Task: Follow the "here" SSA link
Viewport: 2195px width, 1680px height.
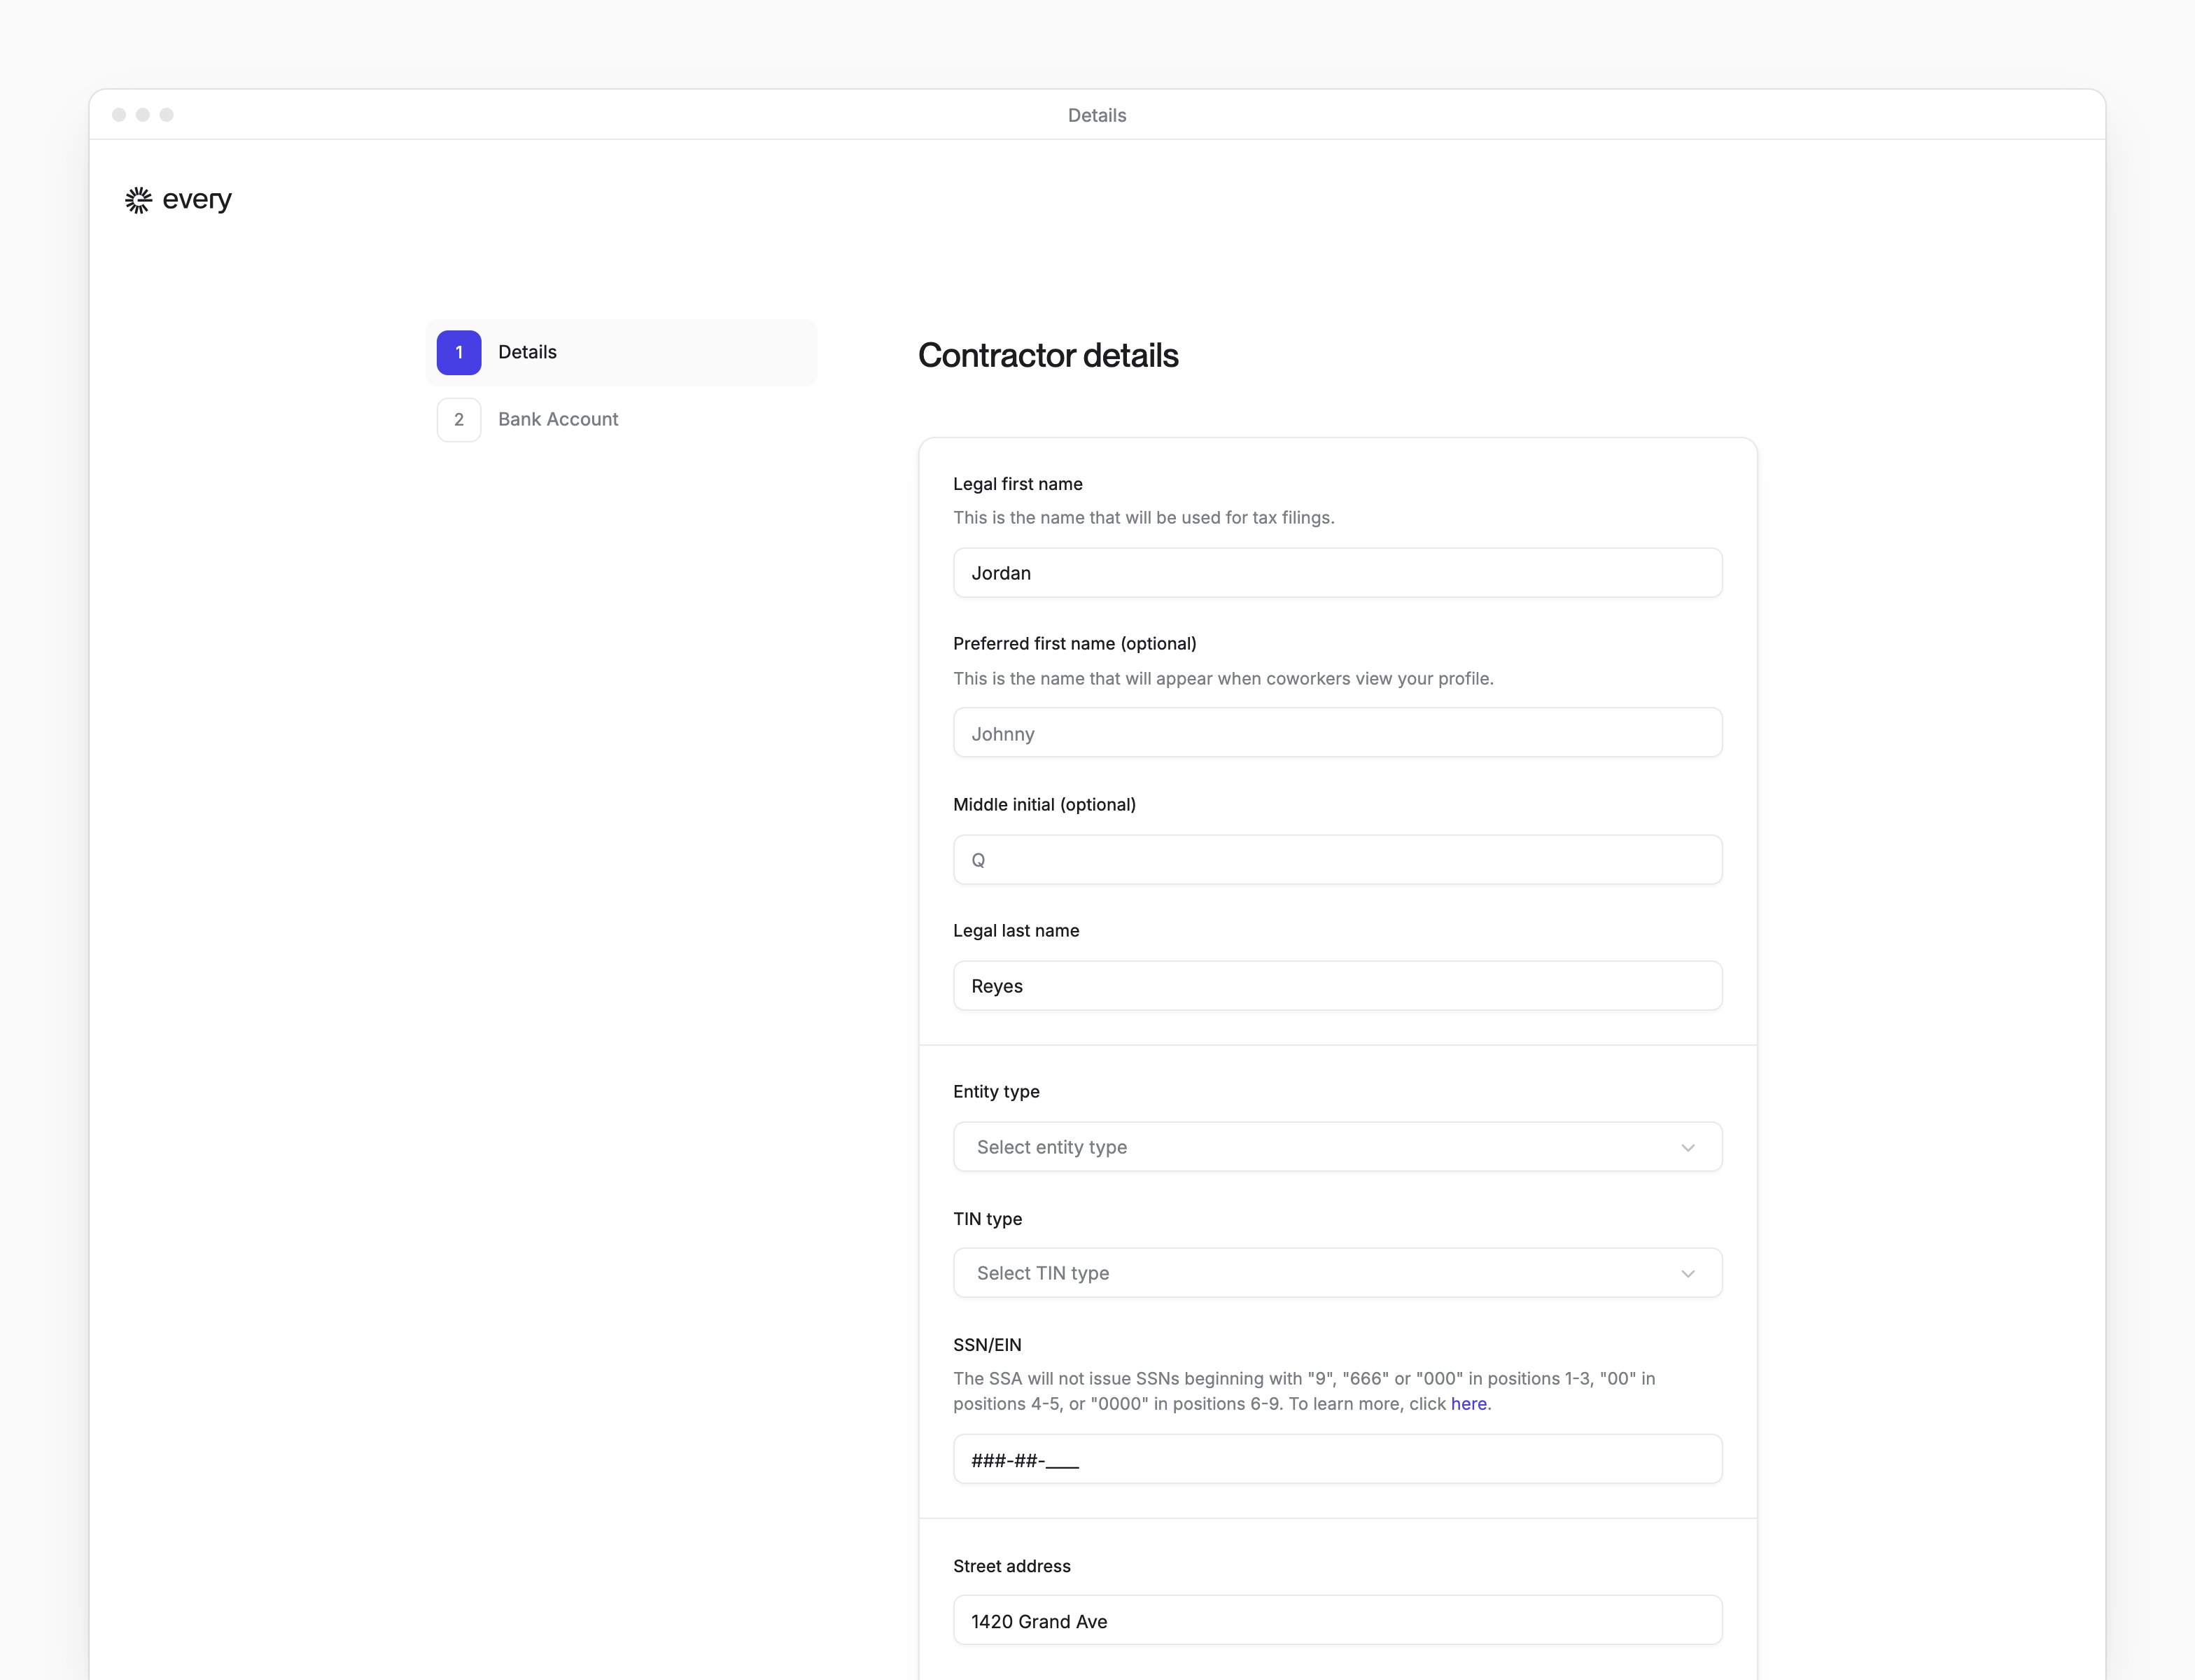Action: click(x=1468, y=1404)
